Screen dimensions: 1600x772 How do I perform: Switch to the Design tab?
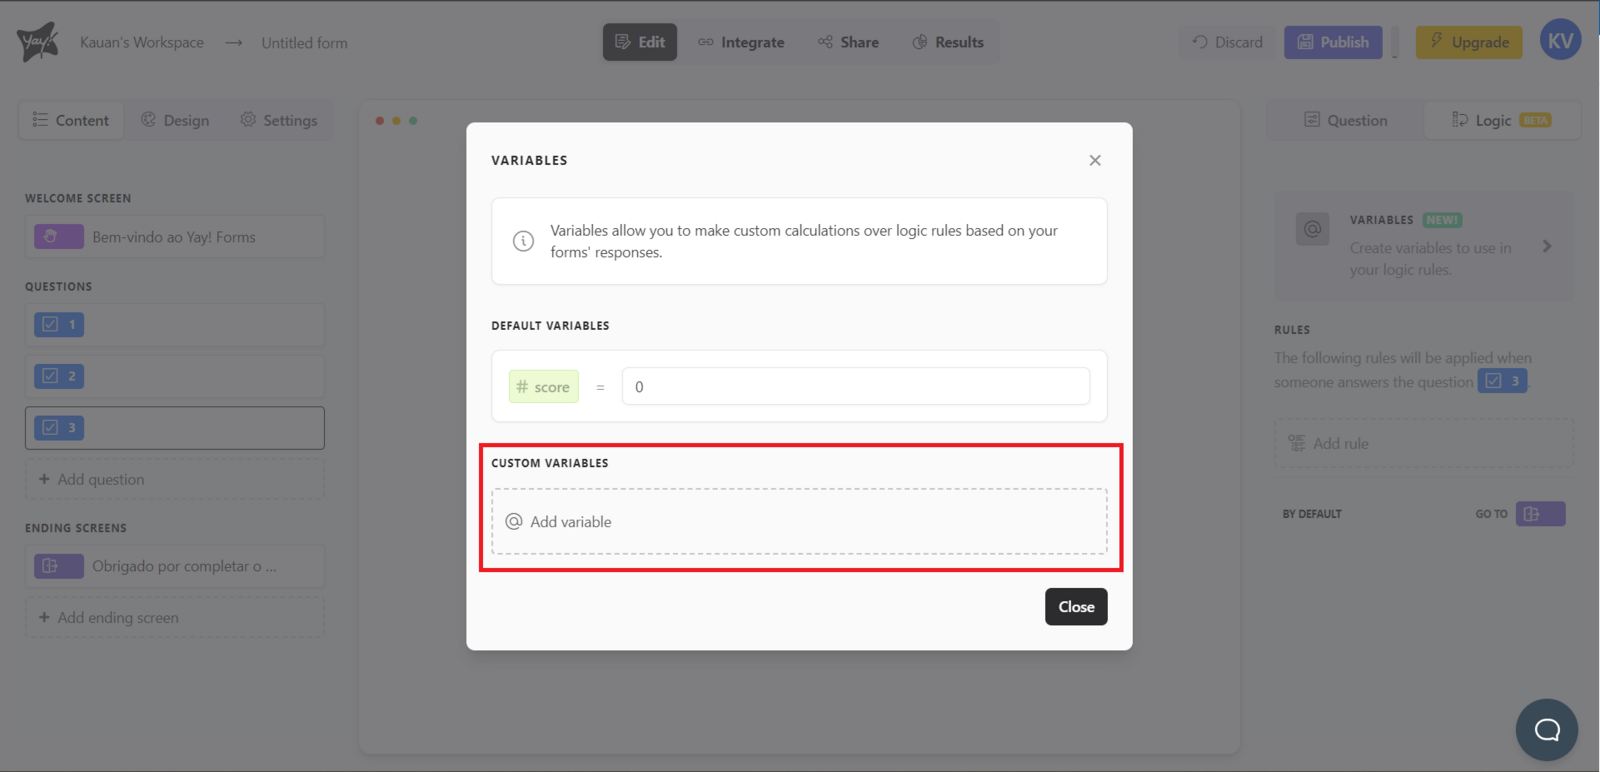click(175, 120)
